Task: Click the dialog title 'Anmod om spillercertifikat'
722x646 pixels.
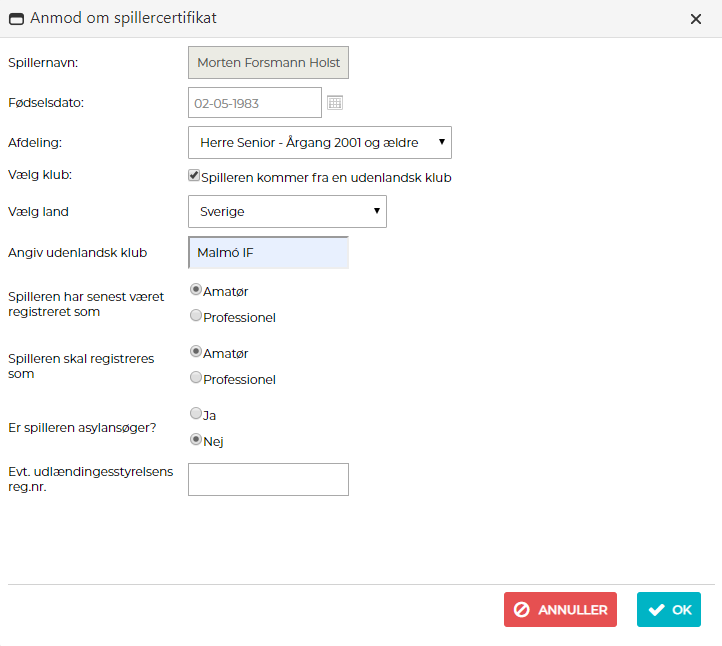Action: tap(123, 18)
